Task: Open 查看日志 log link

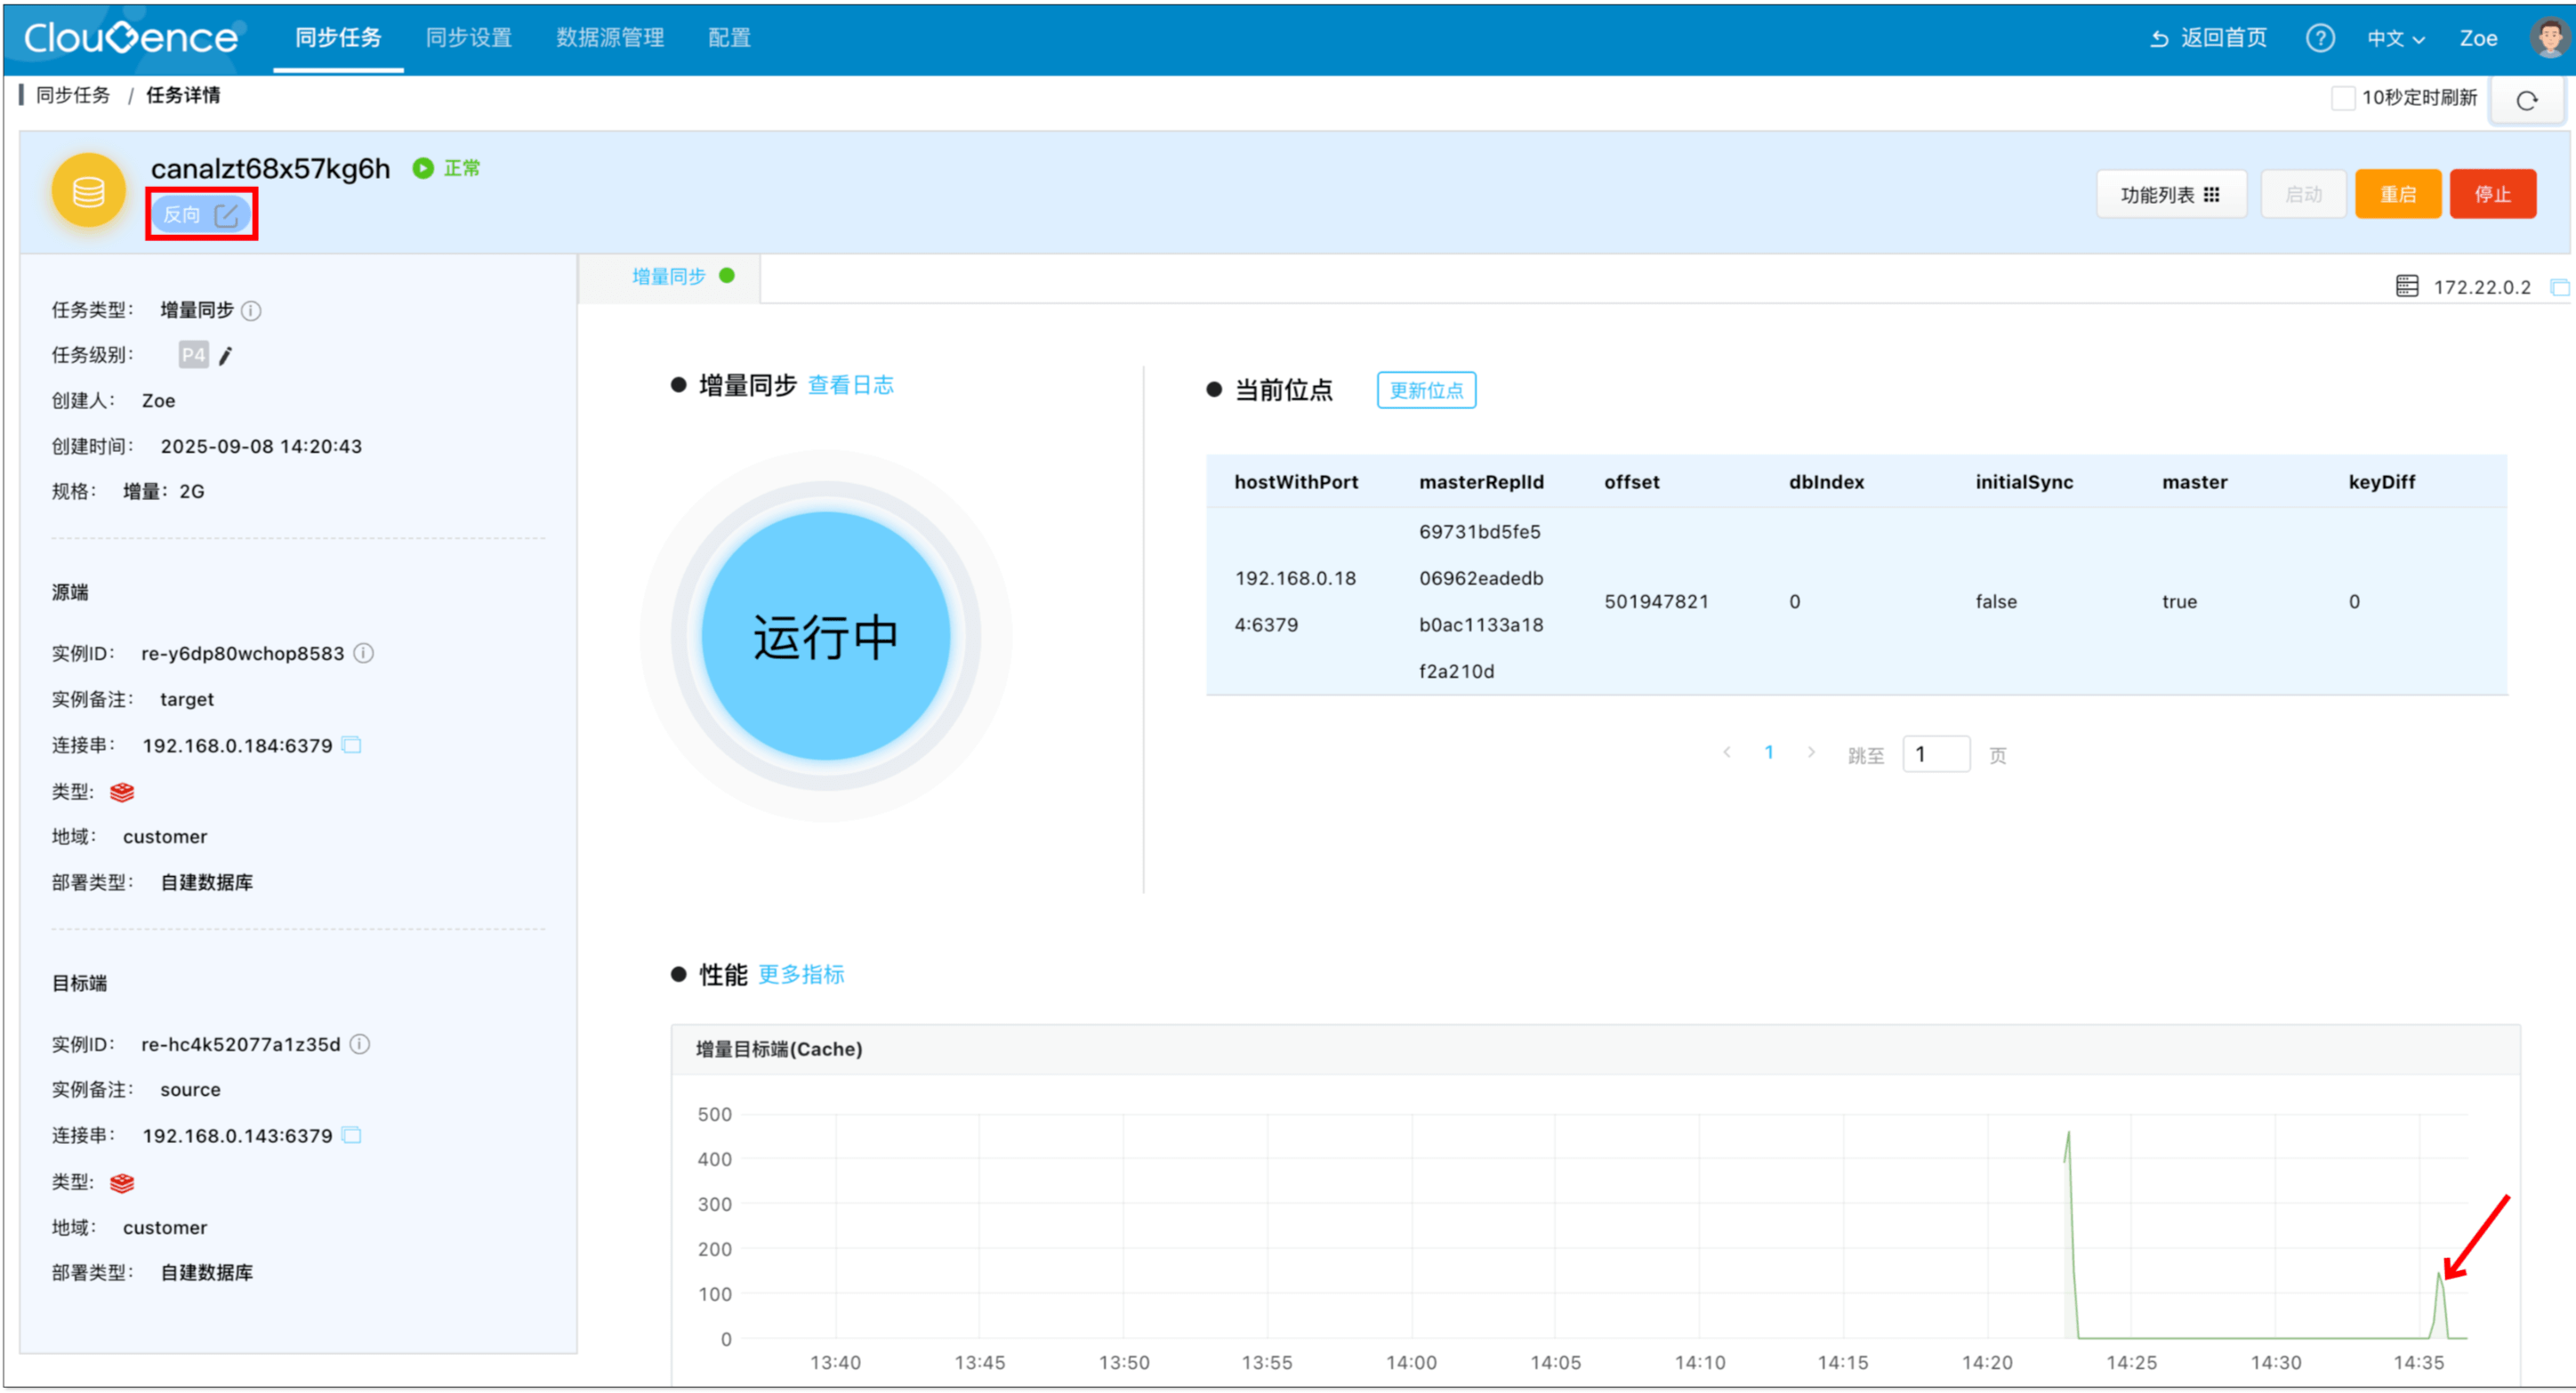Action: click(850, 385)
